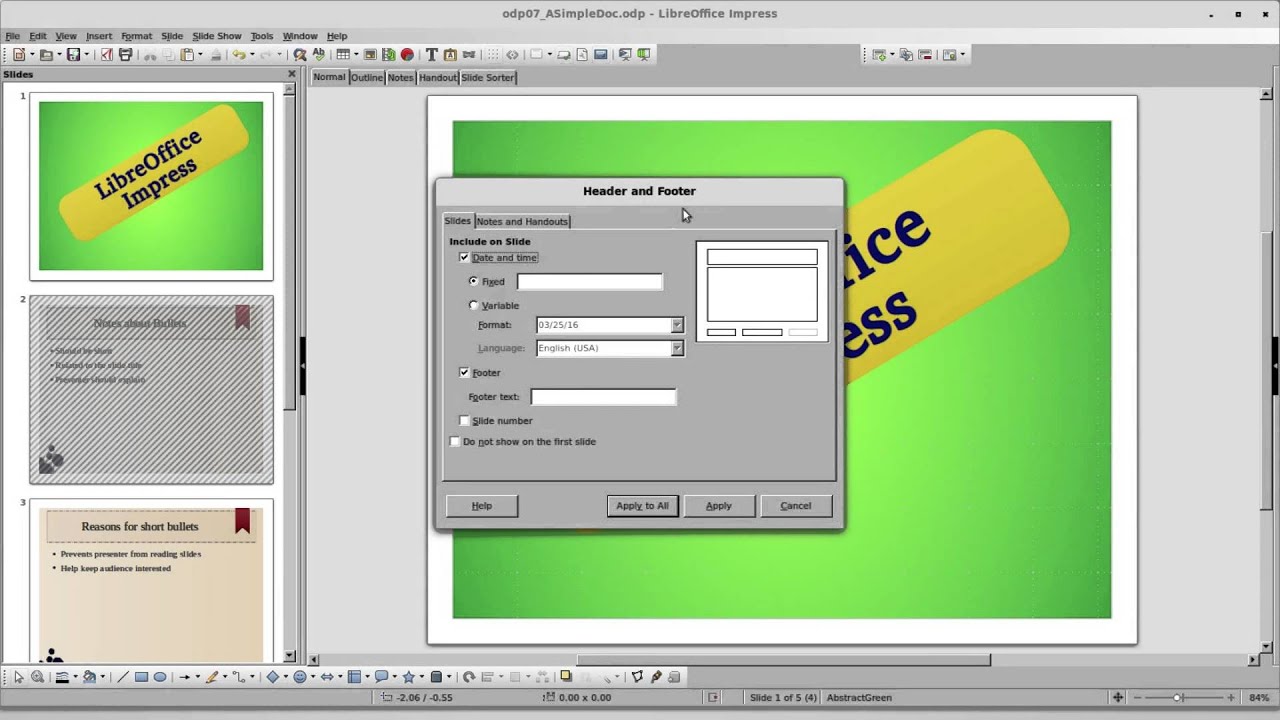The image size is (1280, 720).
Task: Click the Apply to All button
Action: tap(642, 506)
